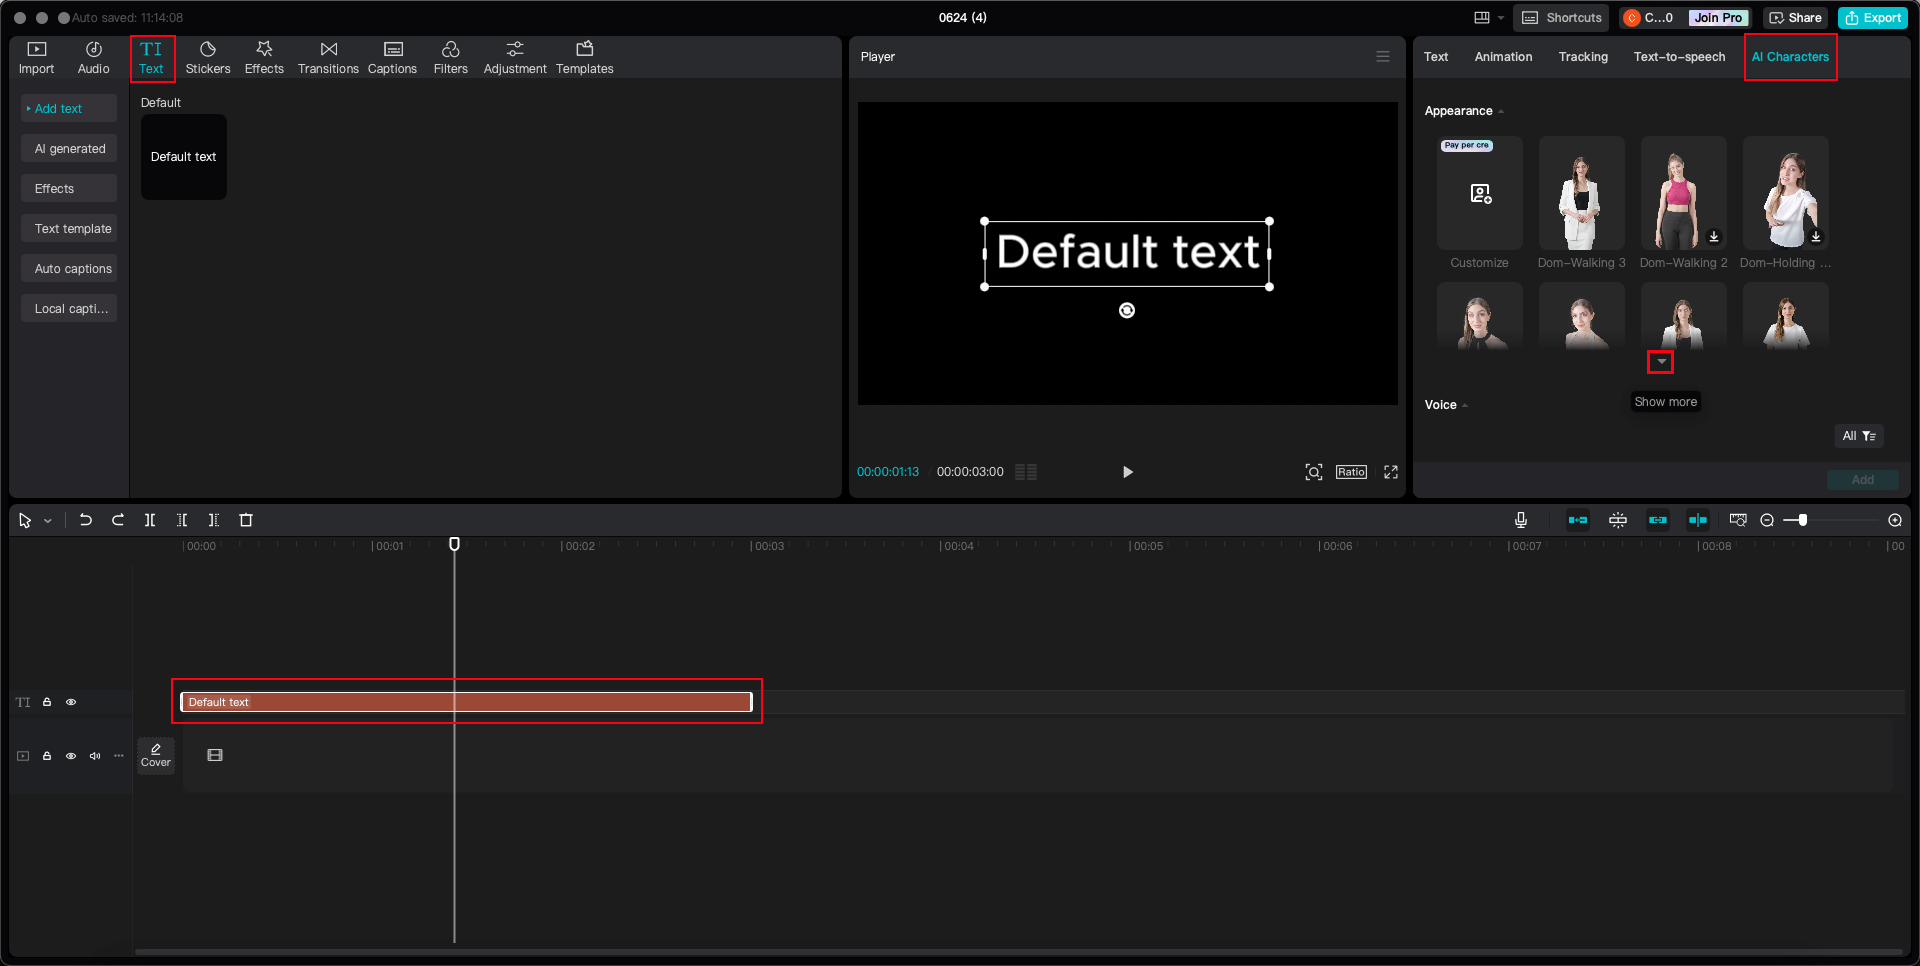Open the player fullscreen view

[x=1391, y=472]
